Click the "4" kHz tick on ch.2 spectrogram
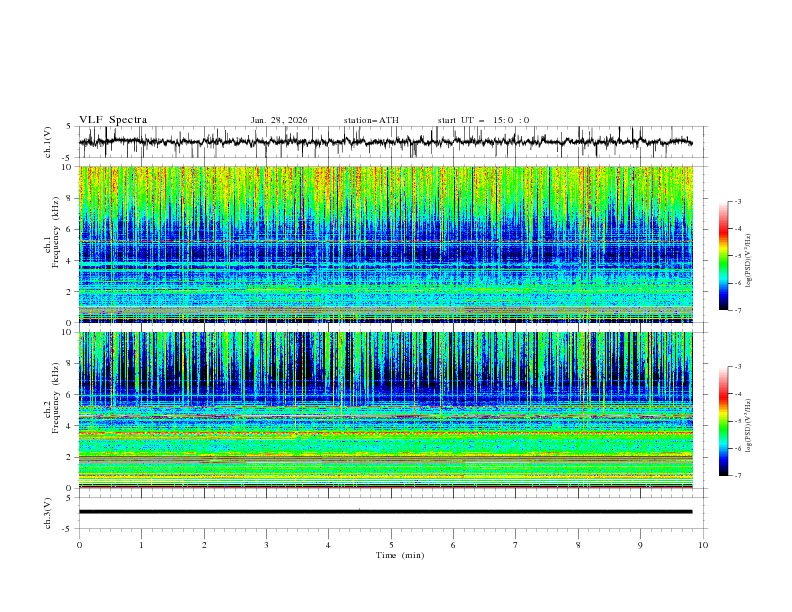 pos(70,426)
